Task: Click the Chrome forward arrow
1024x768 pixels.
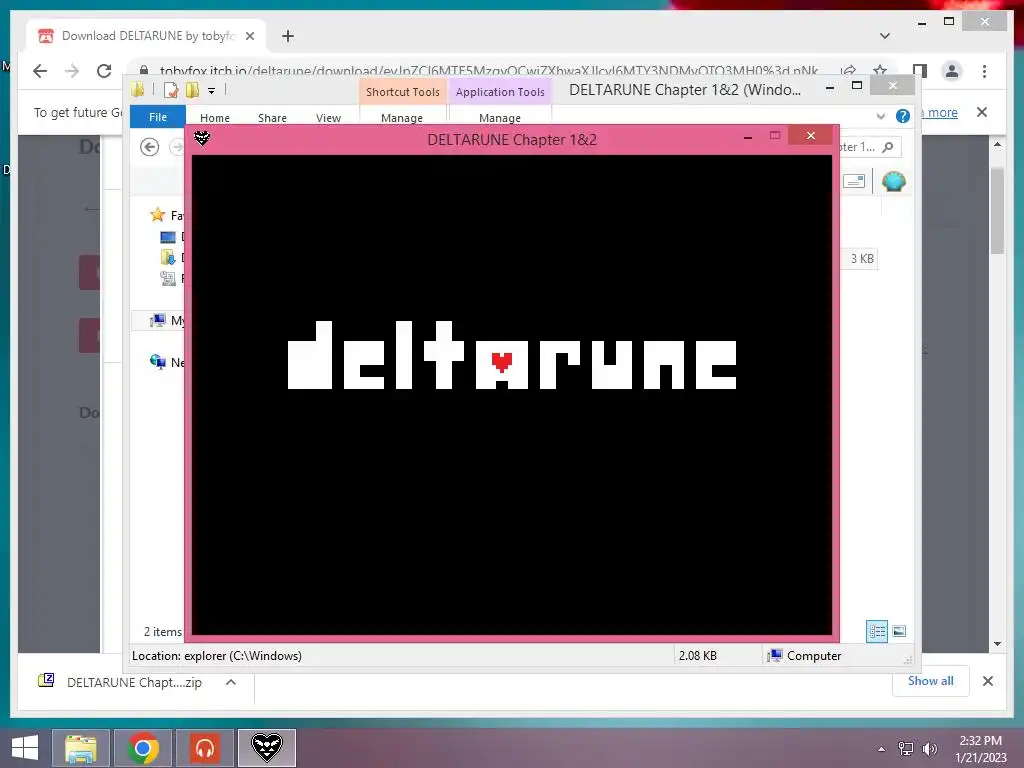Action: click(x=72, y=71)
